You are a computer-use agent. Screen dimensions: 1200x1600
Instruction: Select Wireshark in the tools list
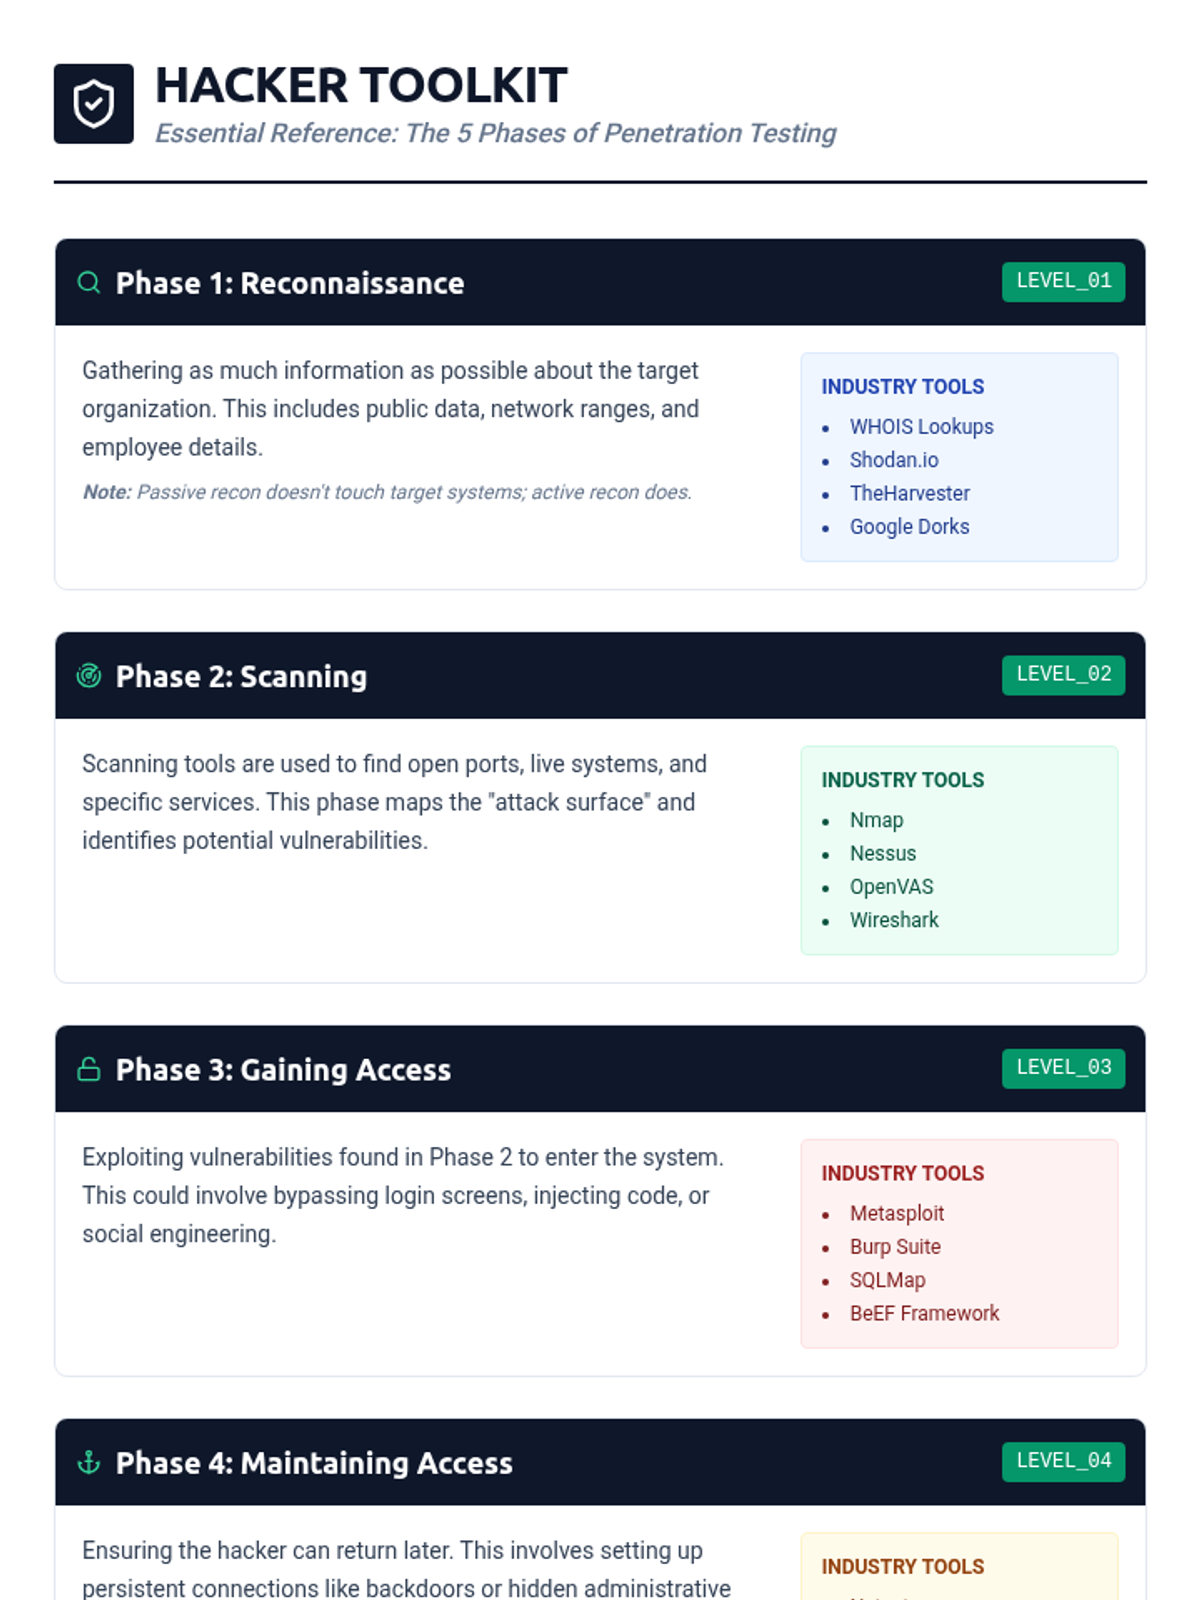click(x=894, y=920)
